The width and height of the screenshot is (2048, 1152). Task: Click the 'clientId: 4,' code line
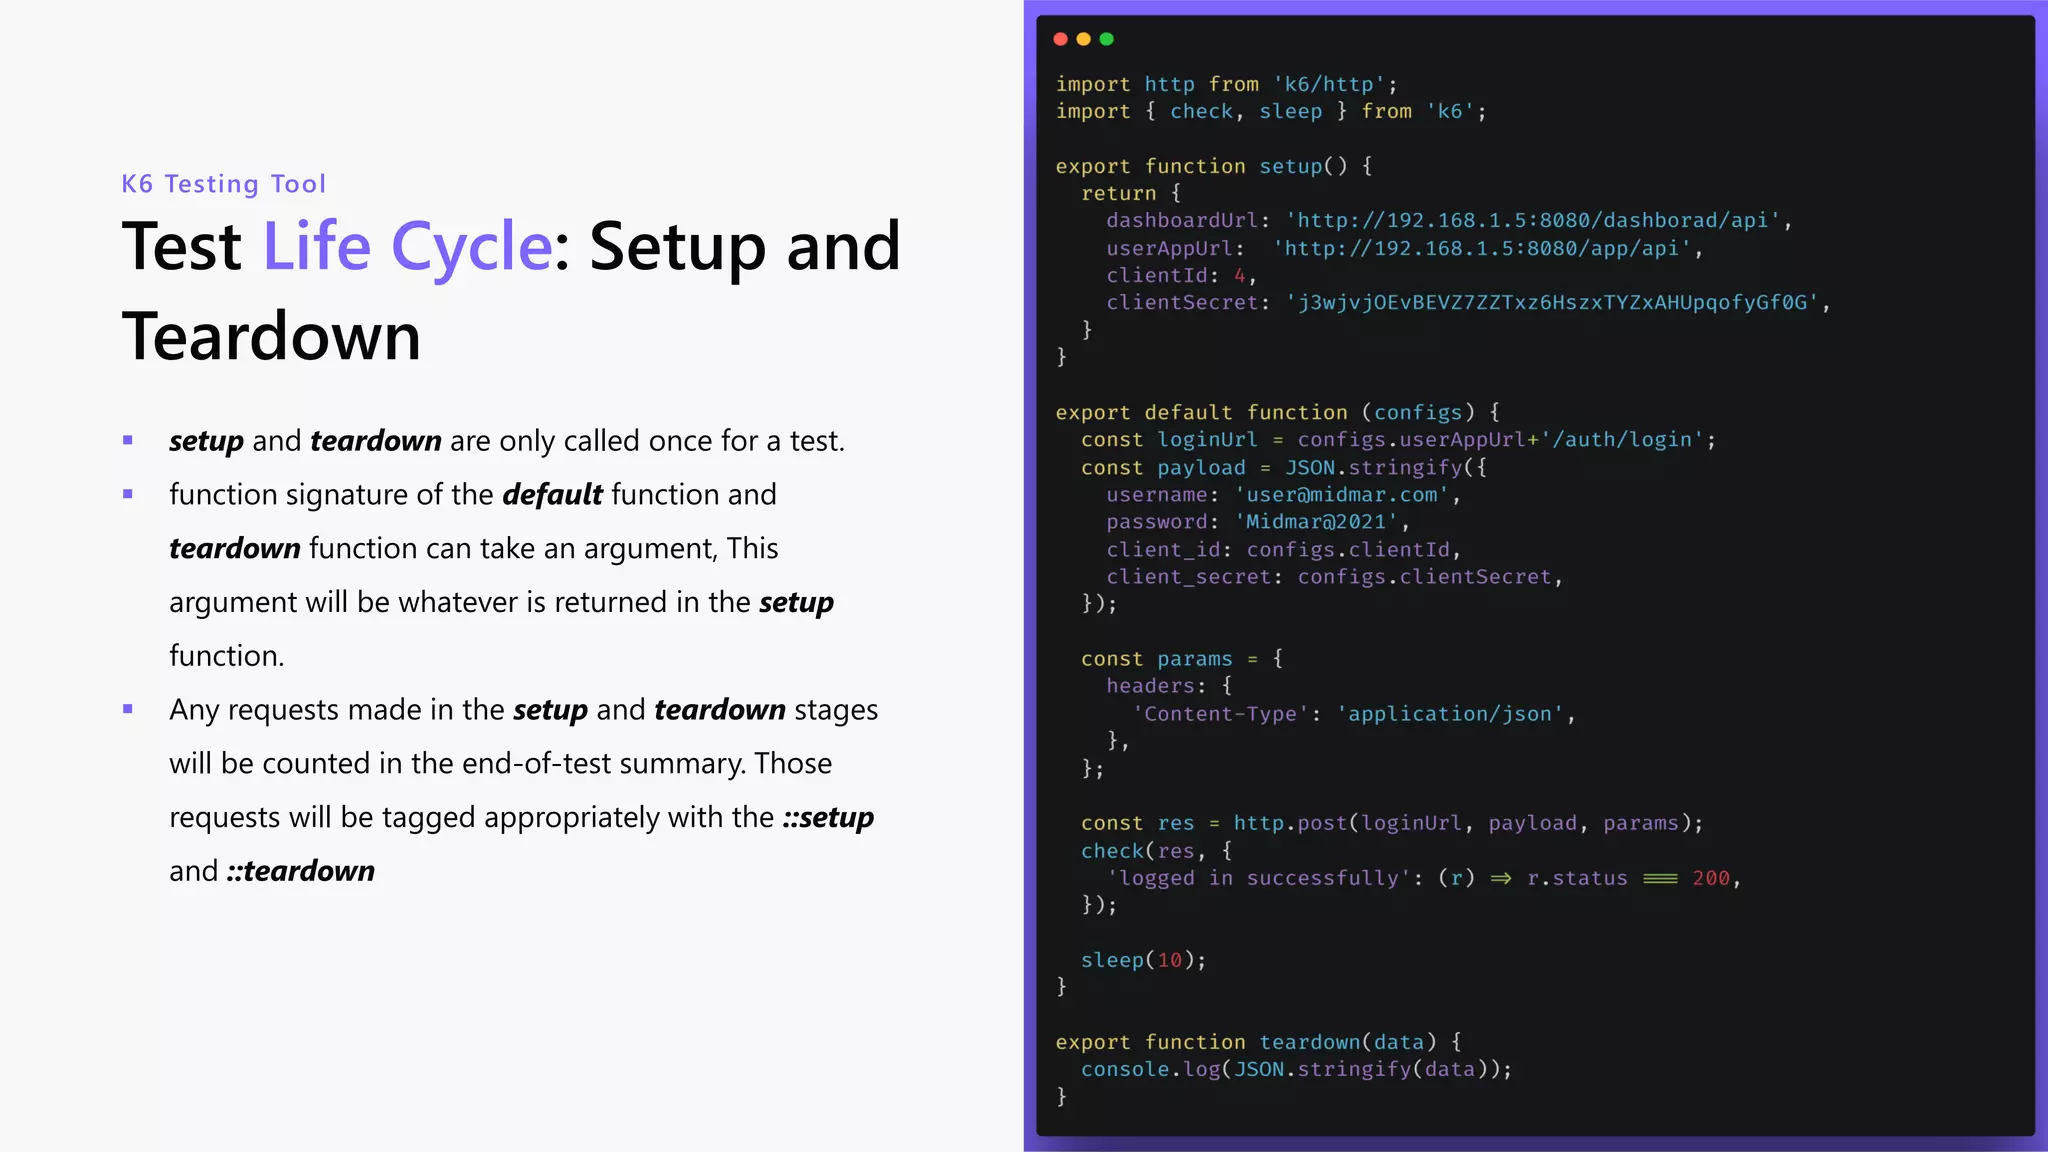(x=1181, y=275)
